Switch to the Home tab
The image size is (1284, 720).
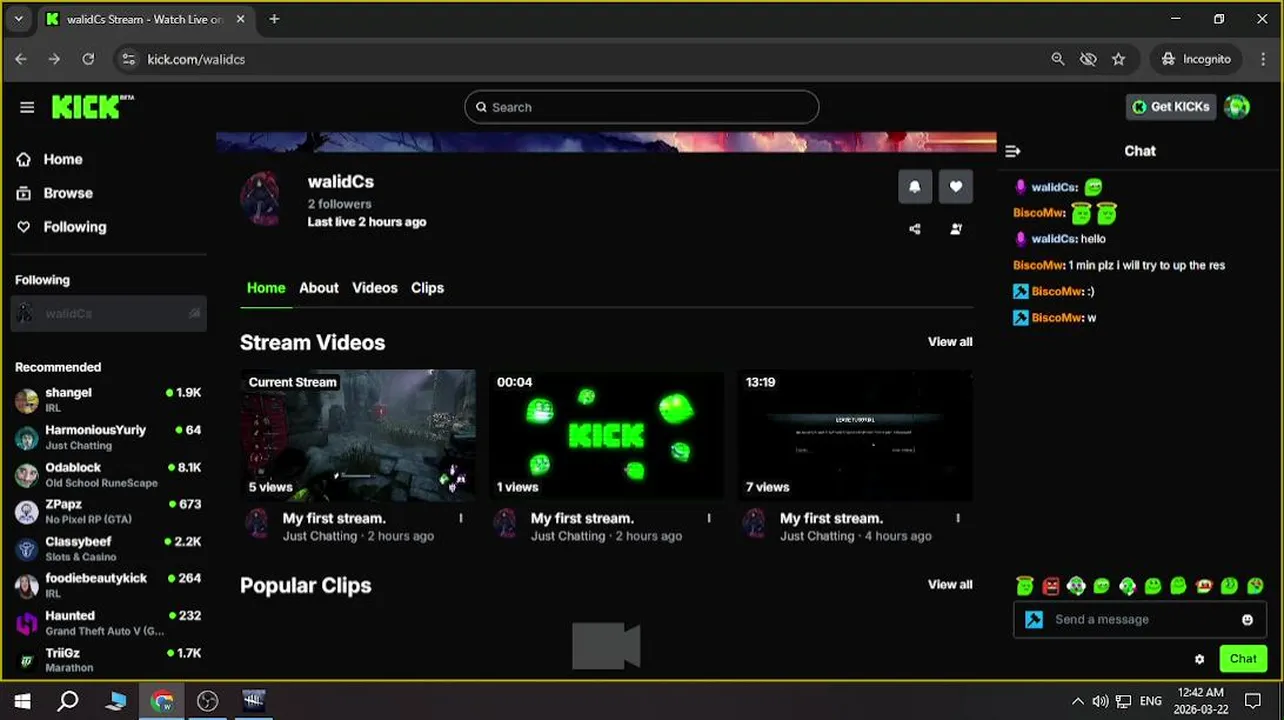[266, 288]
